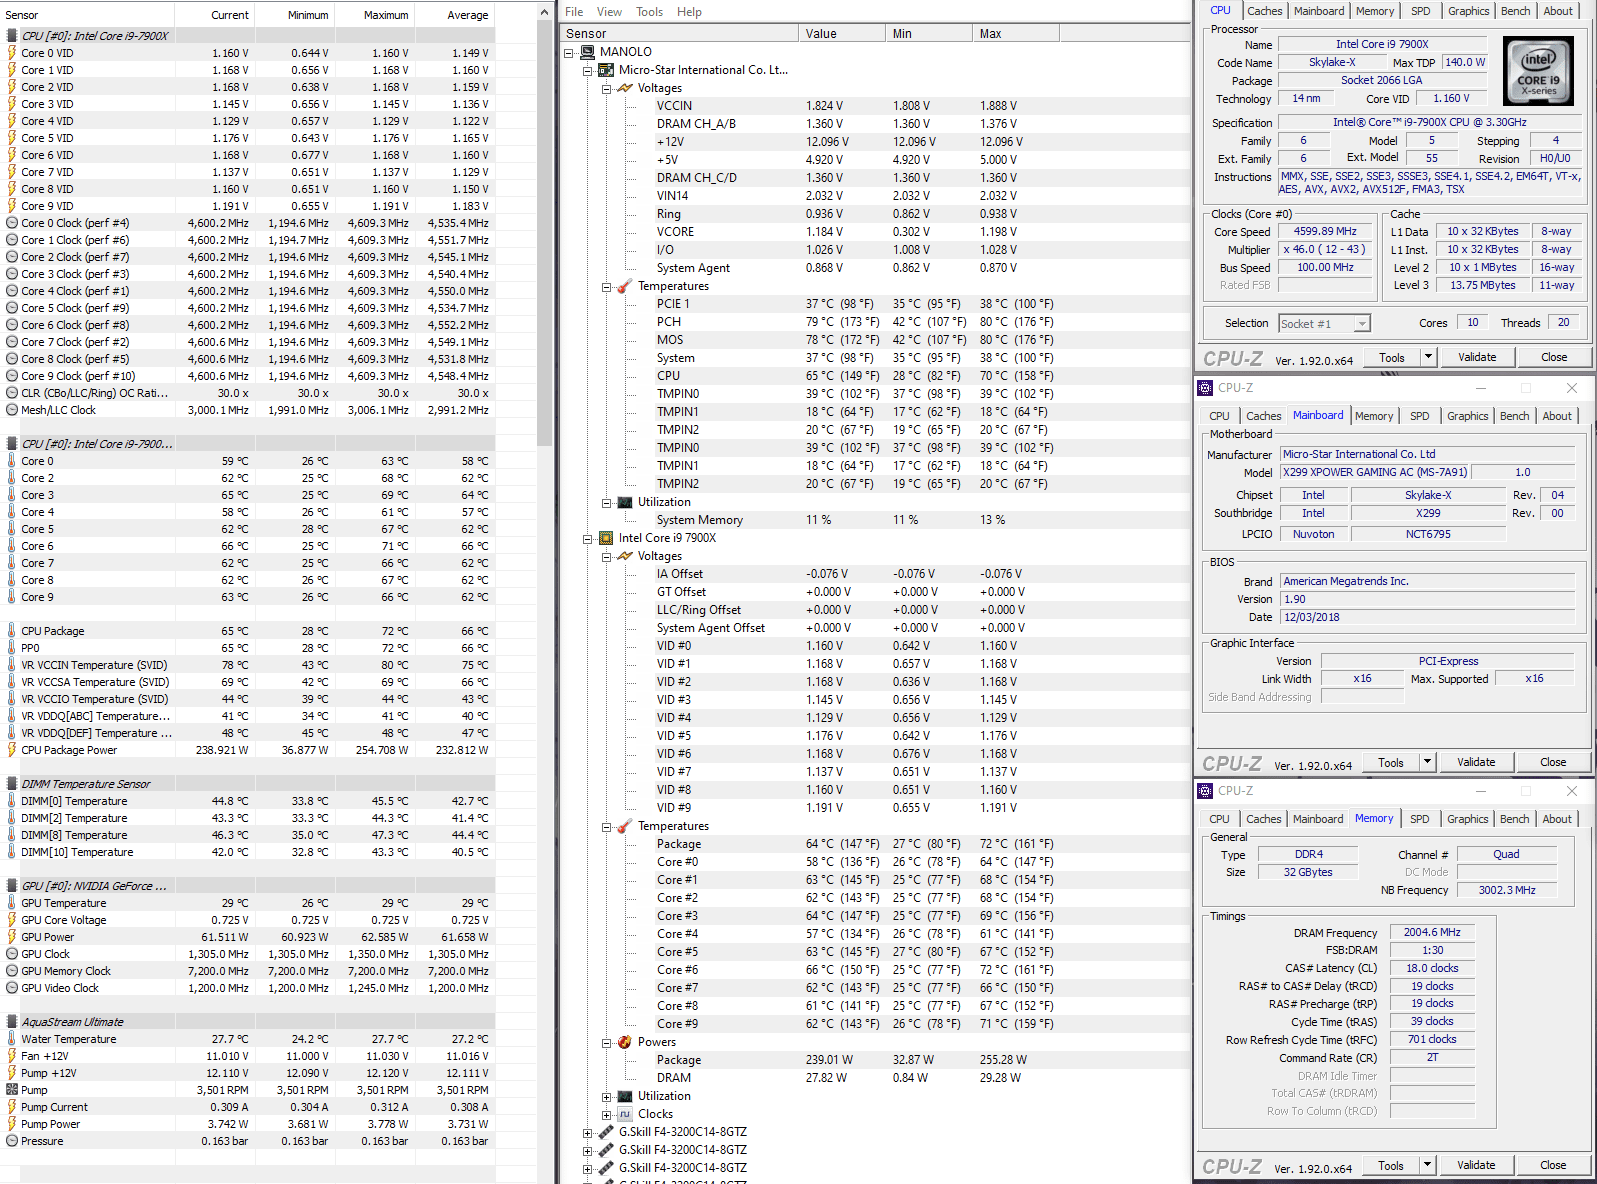Open the Tools menu in HWMonitor
The height and width of the screenshot is (1184, 1597).
(x=650, y=12)
